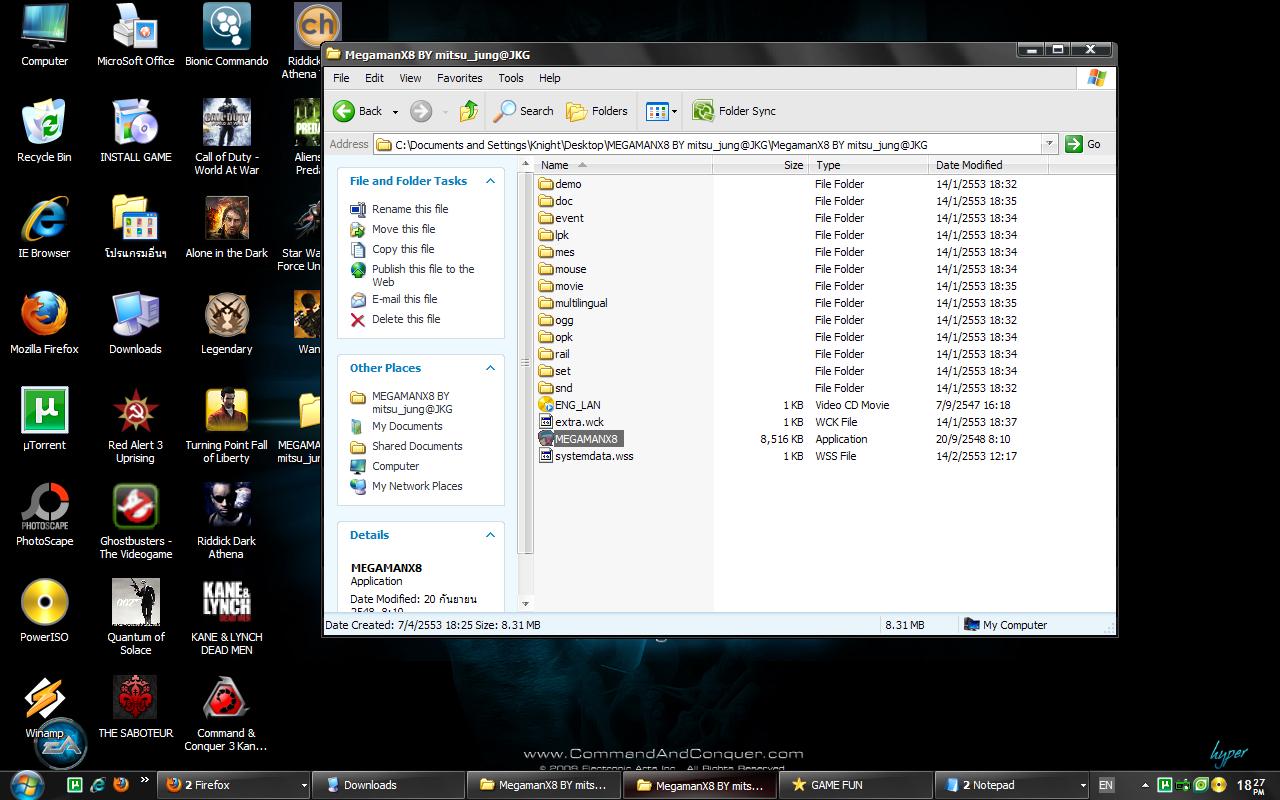Expand the quick launch overflow chevron
1280x800 pixels.
144,780
